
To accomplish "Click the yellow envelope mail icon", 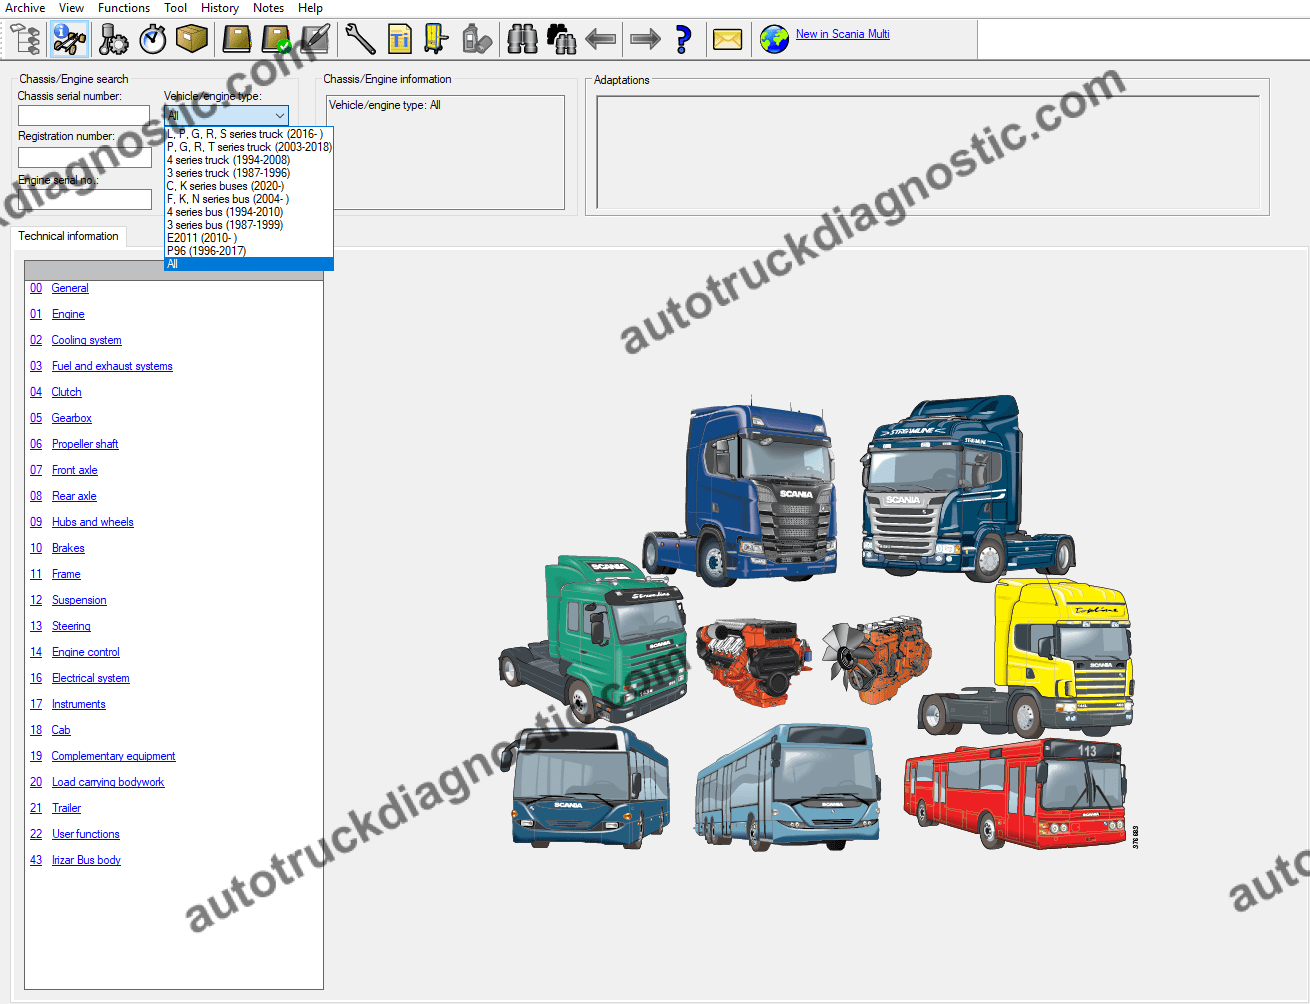I will point(727,39).
